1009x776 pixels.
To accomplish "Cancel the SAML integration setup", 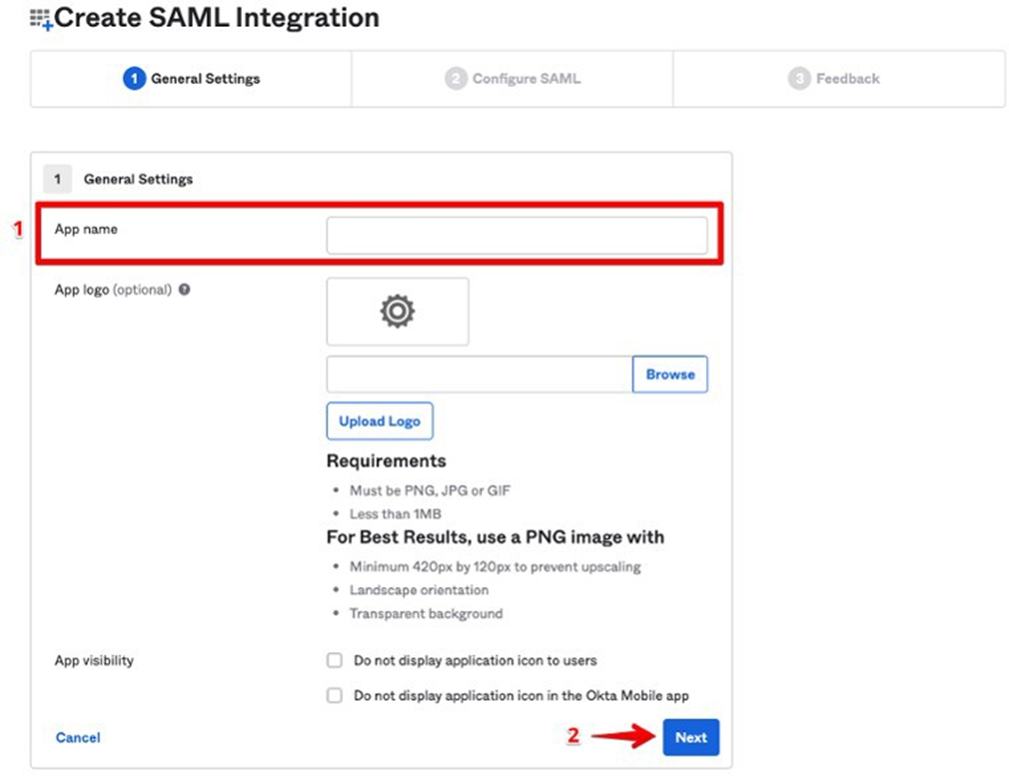I will tap(78, 737).
